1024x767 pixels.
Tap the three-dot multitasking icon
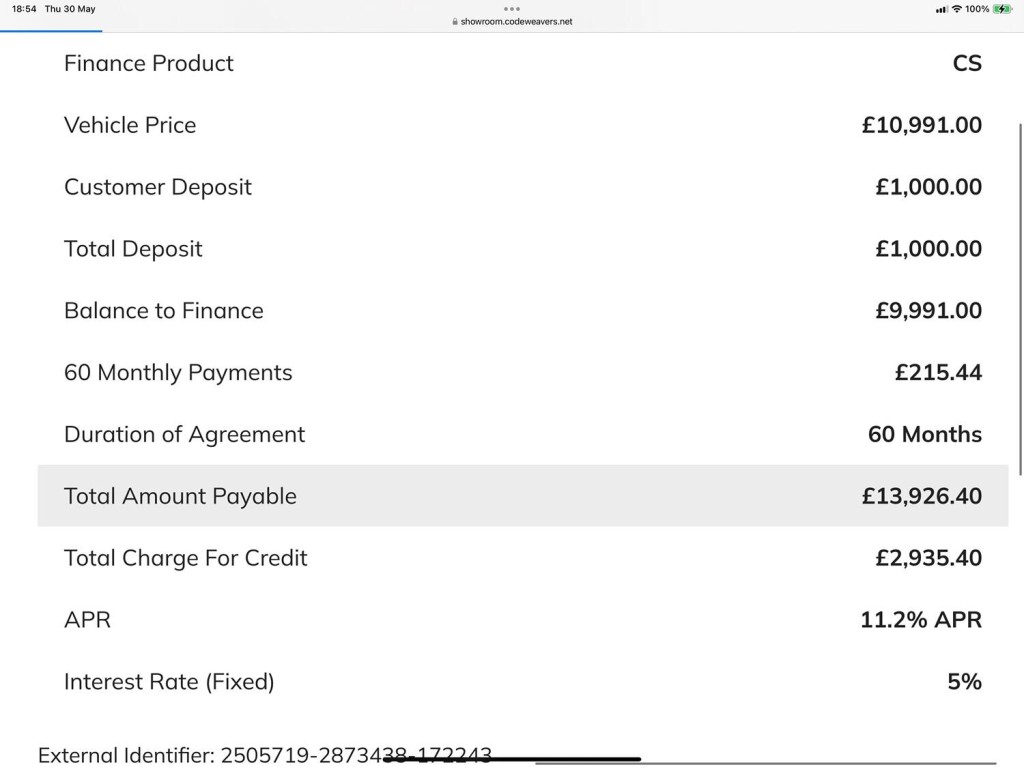tap(512, 9)
